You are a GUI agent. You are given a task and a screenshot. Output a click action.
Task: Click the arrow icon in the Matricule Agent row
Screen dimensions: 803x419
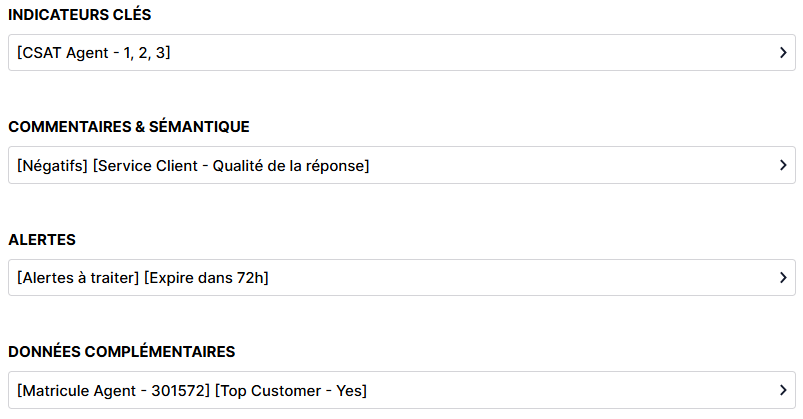click(783, 391)
